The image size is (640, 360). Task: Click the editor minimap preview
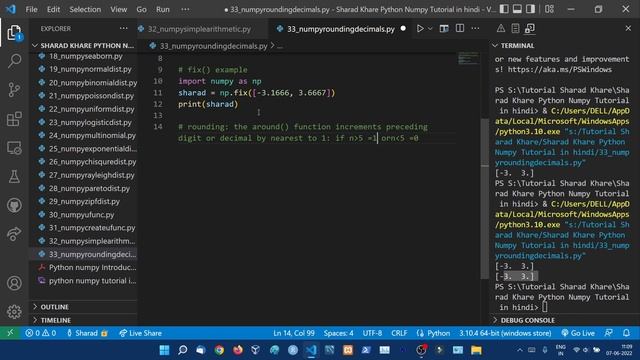468,58
